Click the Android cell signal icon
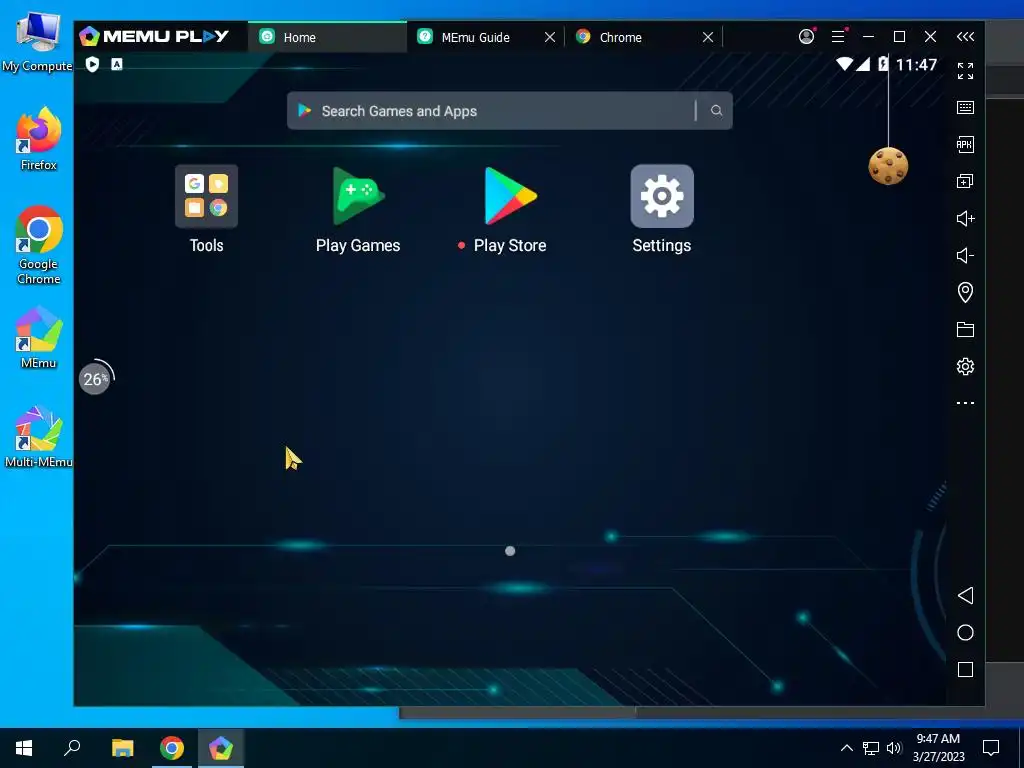 point(863,64)
